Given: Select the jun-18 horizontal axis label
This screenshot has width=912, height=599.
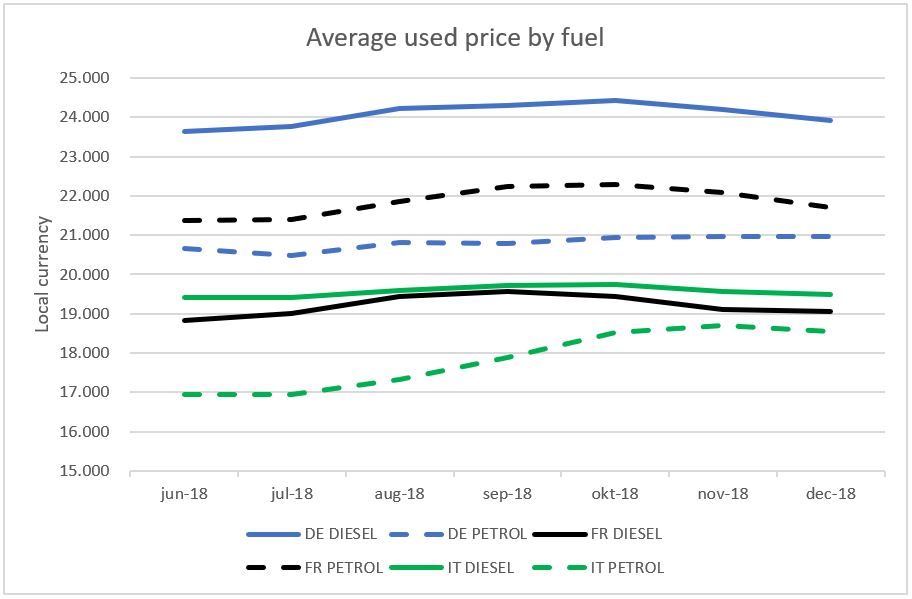Looking at the screenshot, I should point(183,493).
